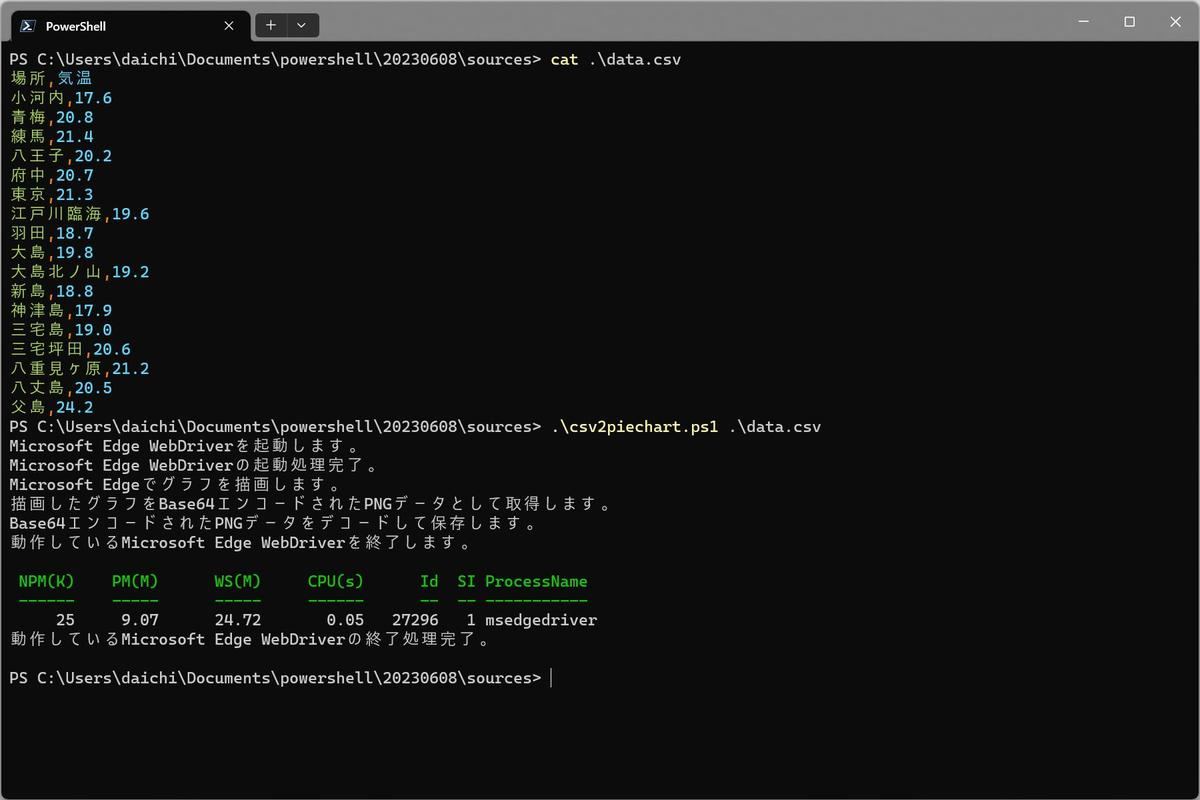The width and height of the screenshot is (1200, 800).
Task: Click the line 'Microsoft Edgeでグラフを描画します。'
Action: [x=176, y=485]
